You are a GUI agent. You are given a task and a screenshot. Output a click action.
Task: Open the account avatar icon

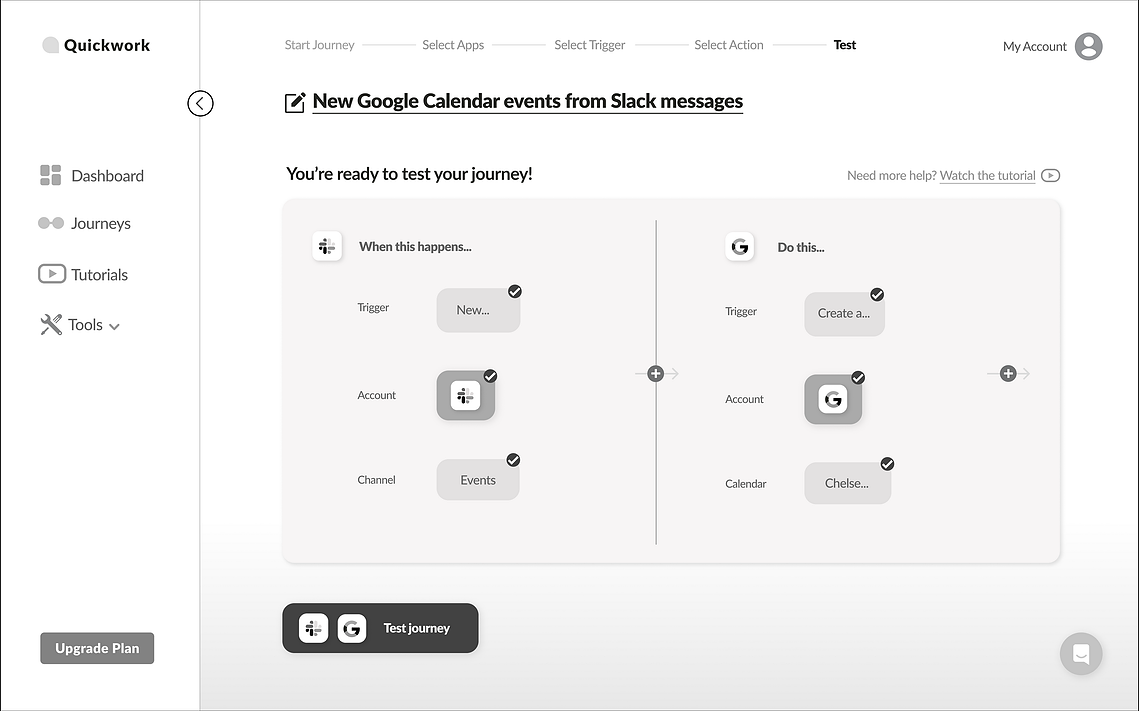coord(1089,46)
